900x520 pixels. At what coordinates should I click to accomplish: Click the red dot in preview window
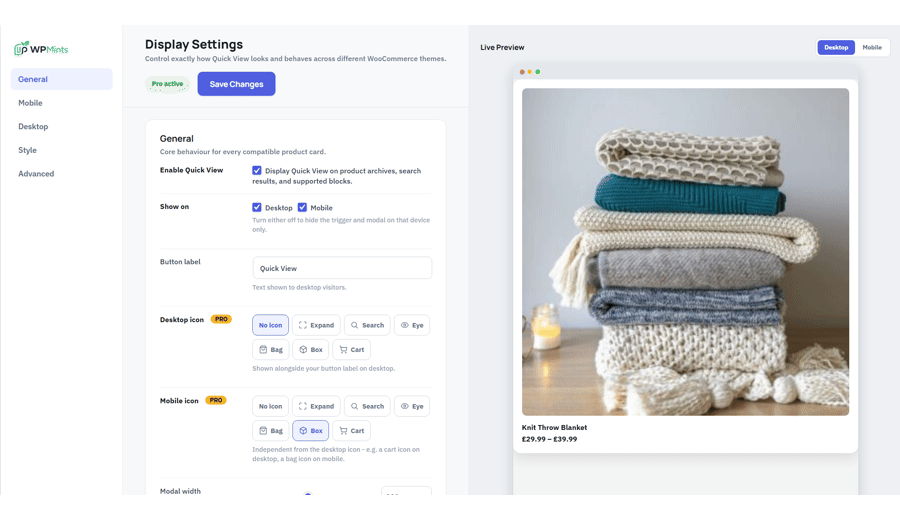pyautogui.click(x=522, y=72)
